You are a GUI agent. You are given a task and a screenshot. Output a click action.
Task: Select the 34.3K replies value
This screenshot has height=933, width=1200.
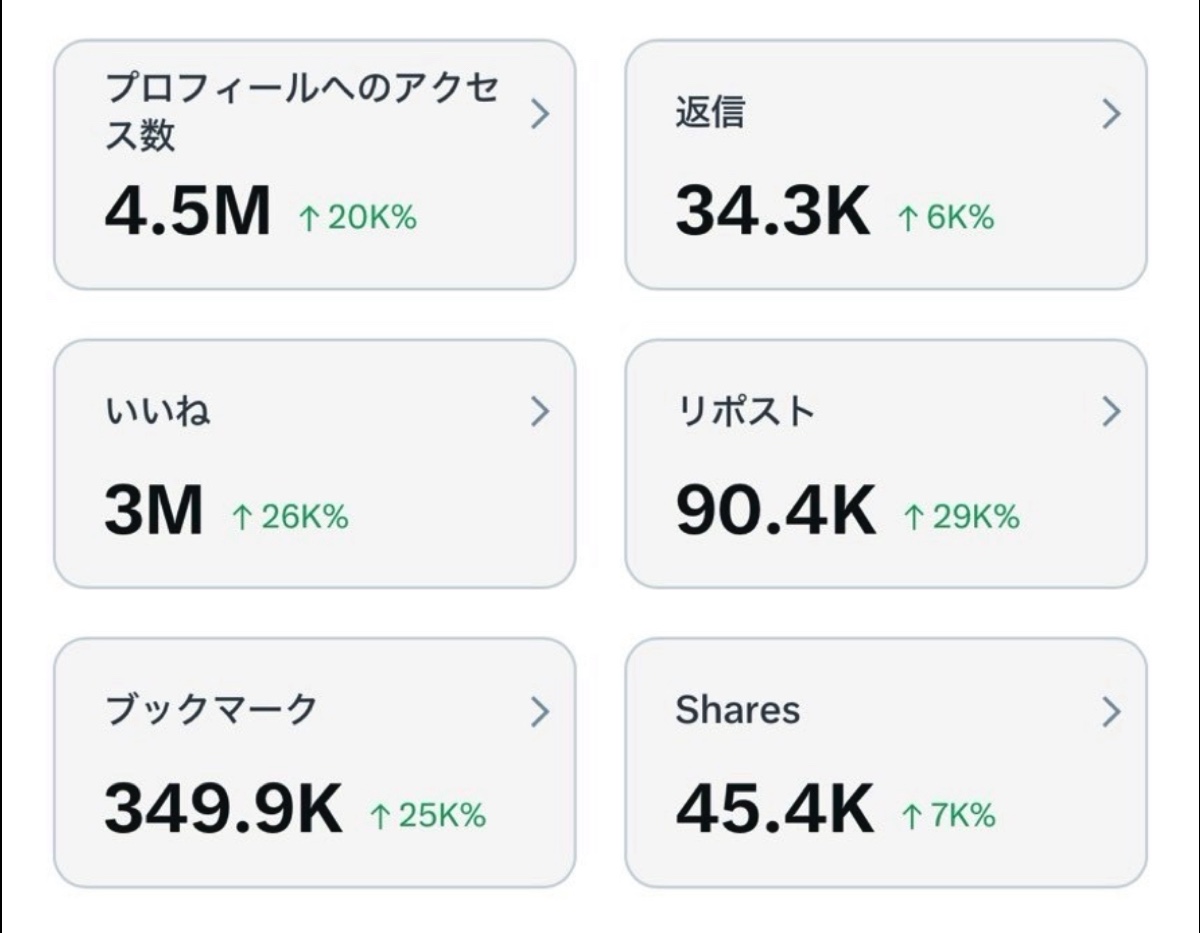[772, 213]
